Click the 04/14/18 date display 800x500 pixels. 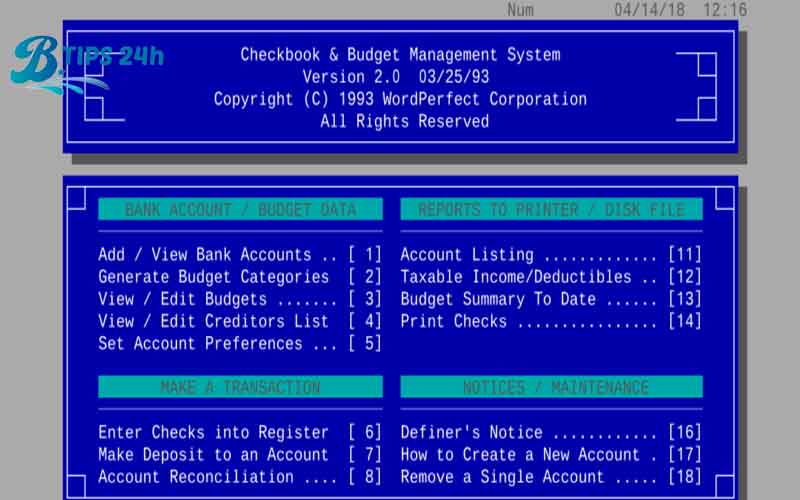tap(649, 10)
